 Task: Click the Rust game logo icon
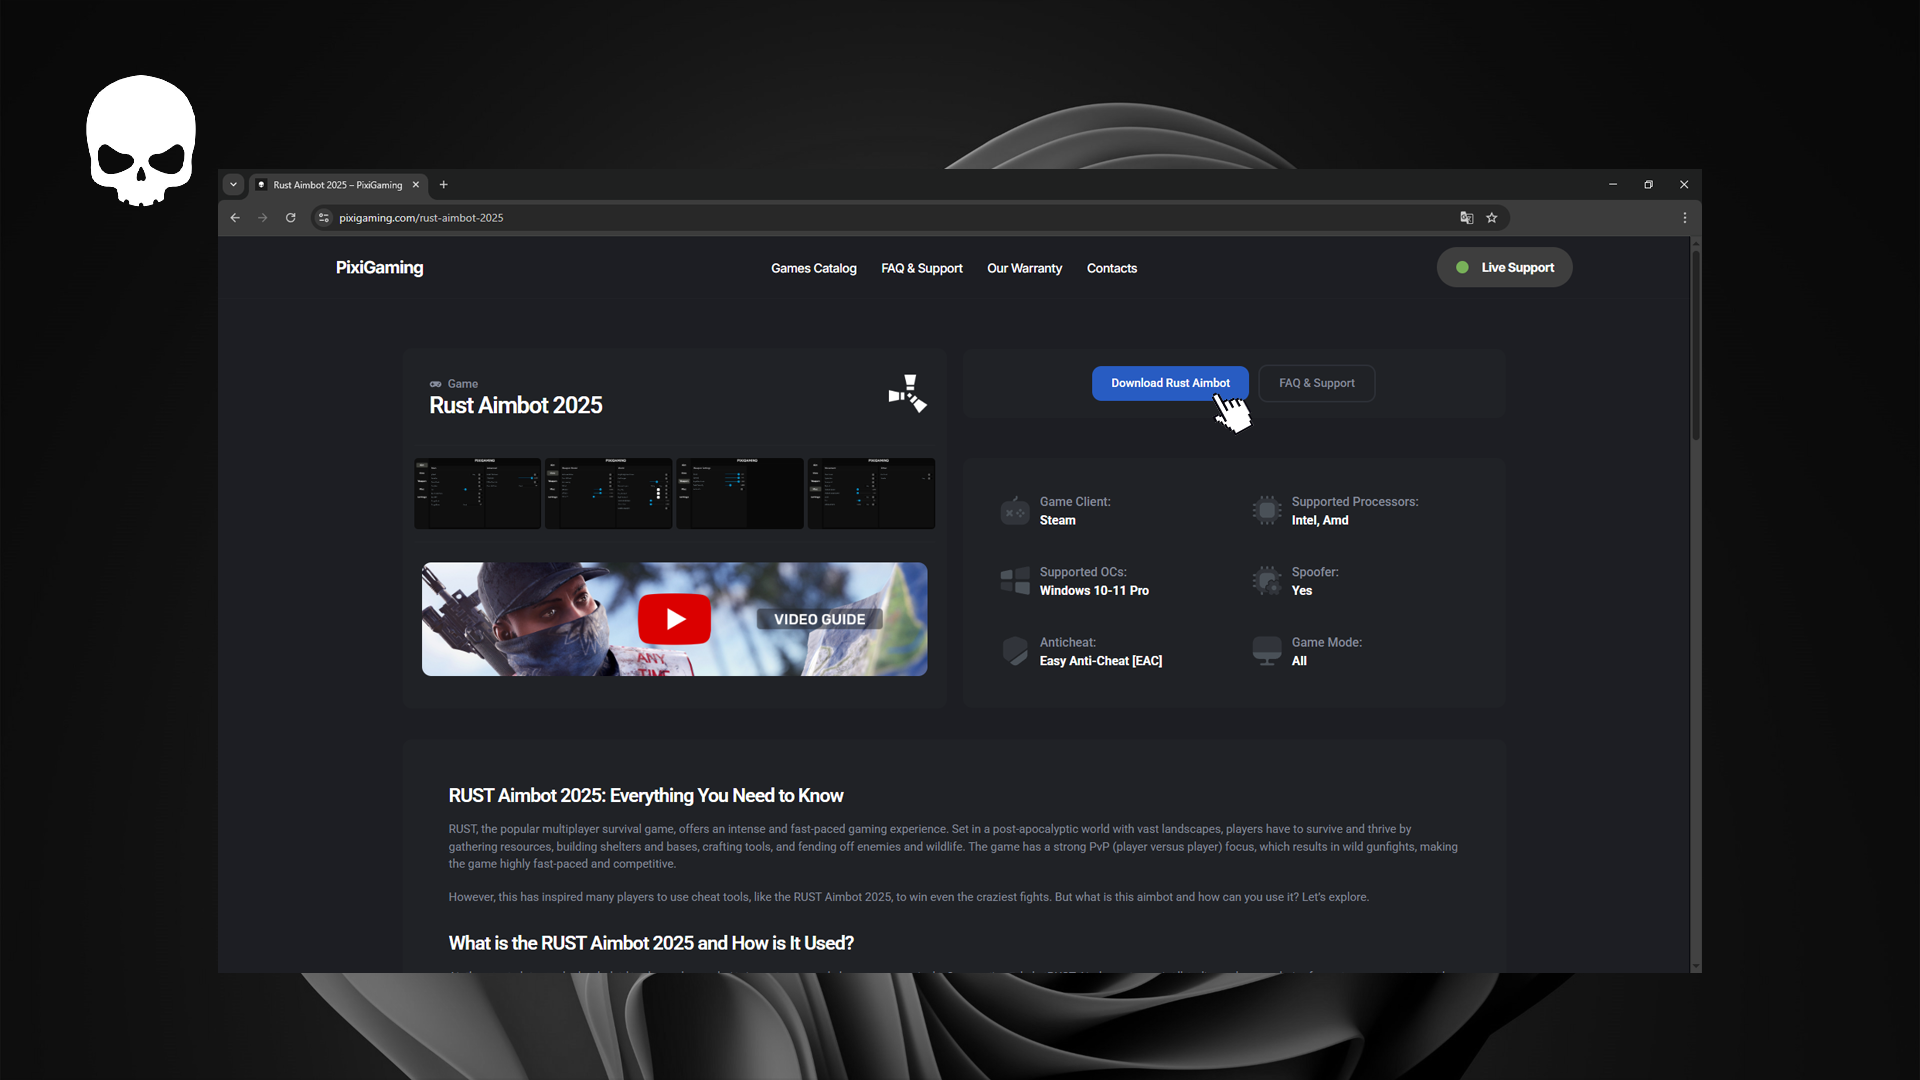coord(908,394)
